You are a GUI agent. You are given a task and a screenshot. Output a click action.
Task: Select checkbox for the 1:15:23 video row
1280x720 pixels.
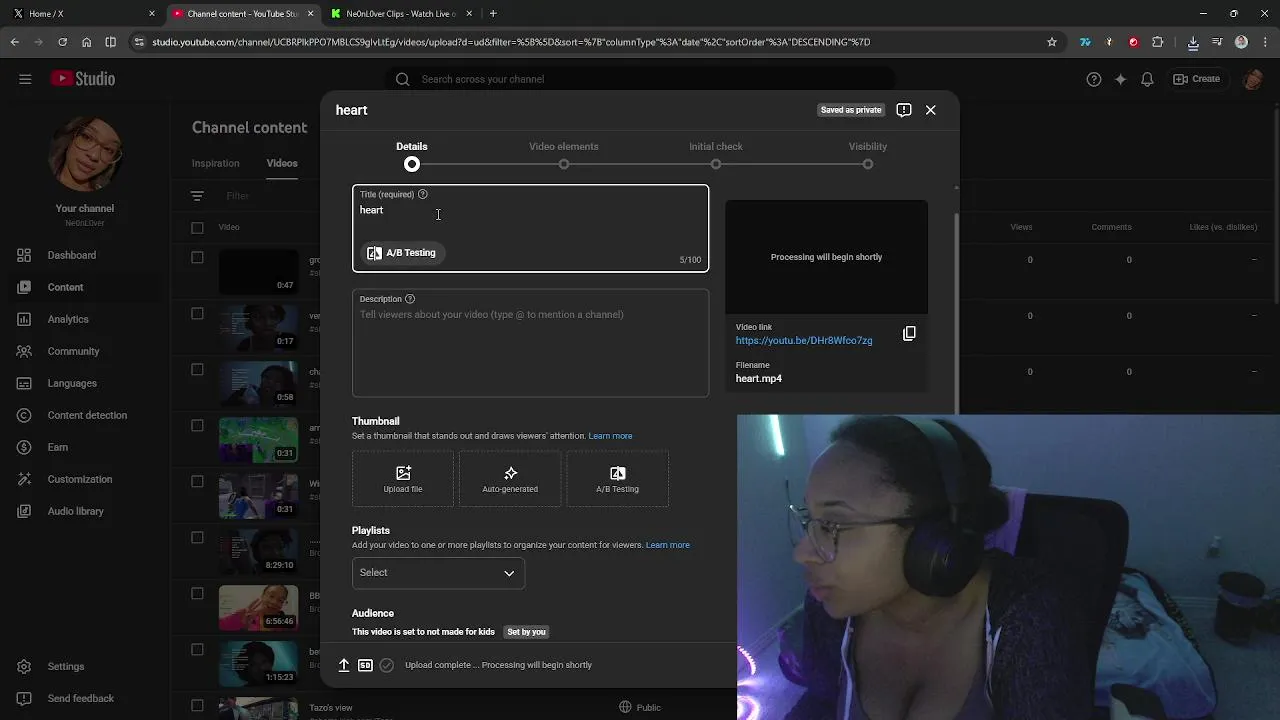click(x=197, y=650)
